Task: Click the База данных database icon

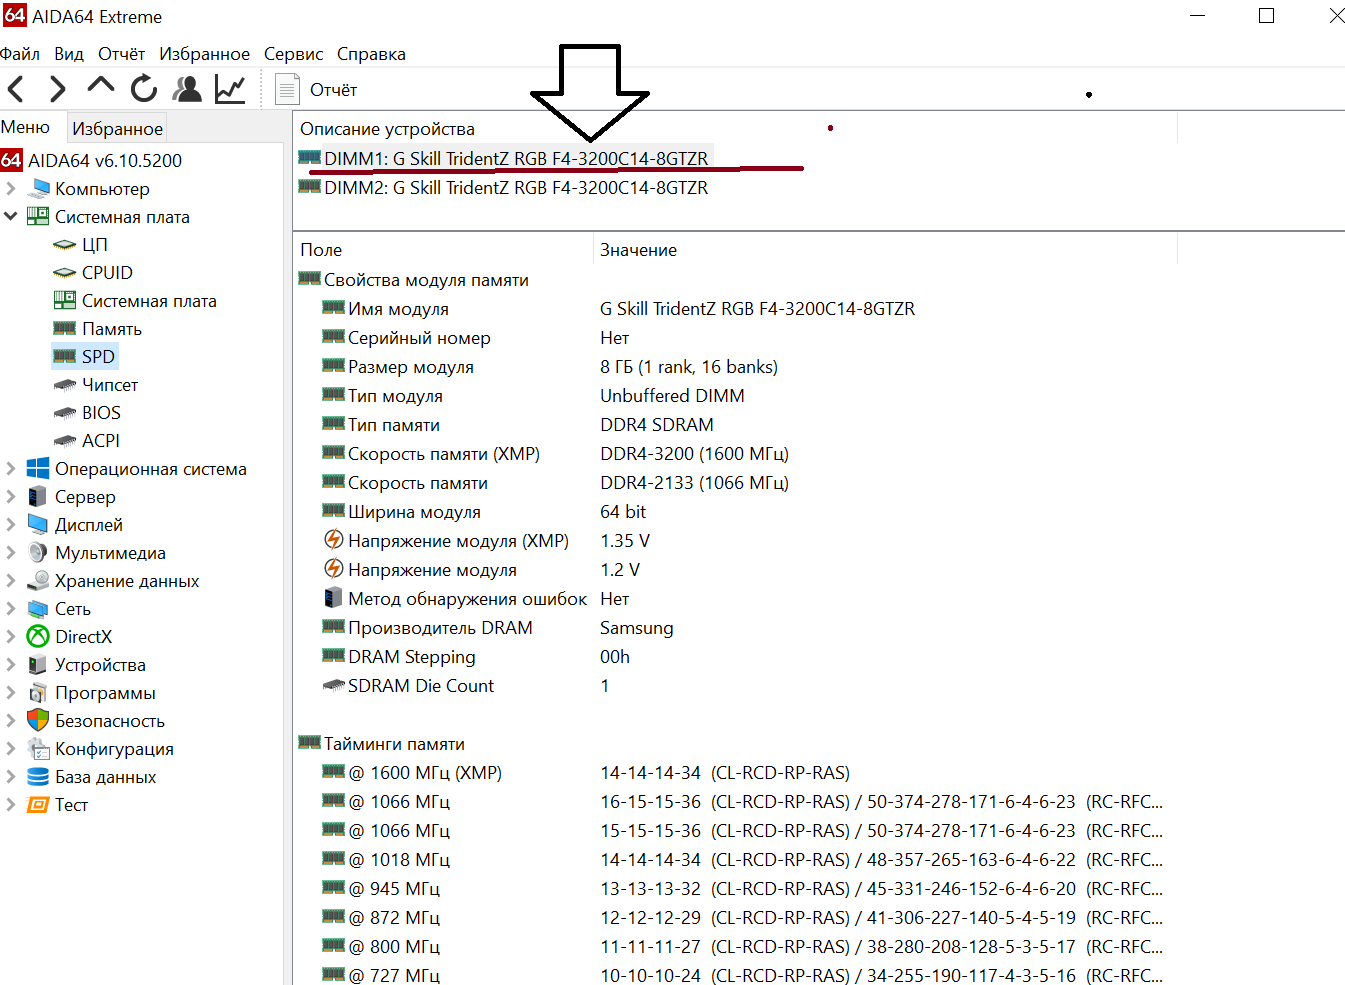Action: 38,776
